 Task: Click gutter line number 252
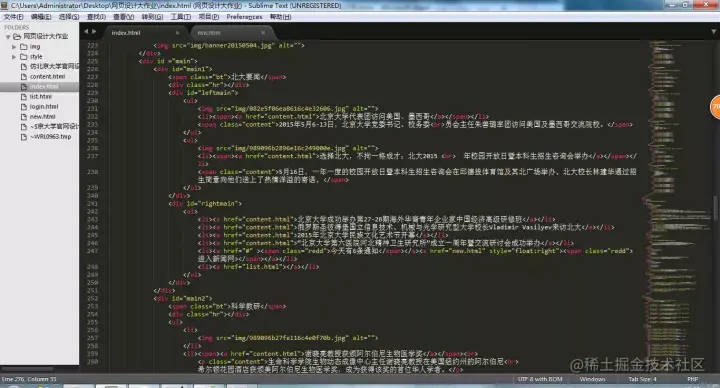pyautogui.click(x=92, y=298)
